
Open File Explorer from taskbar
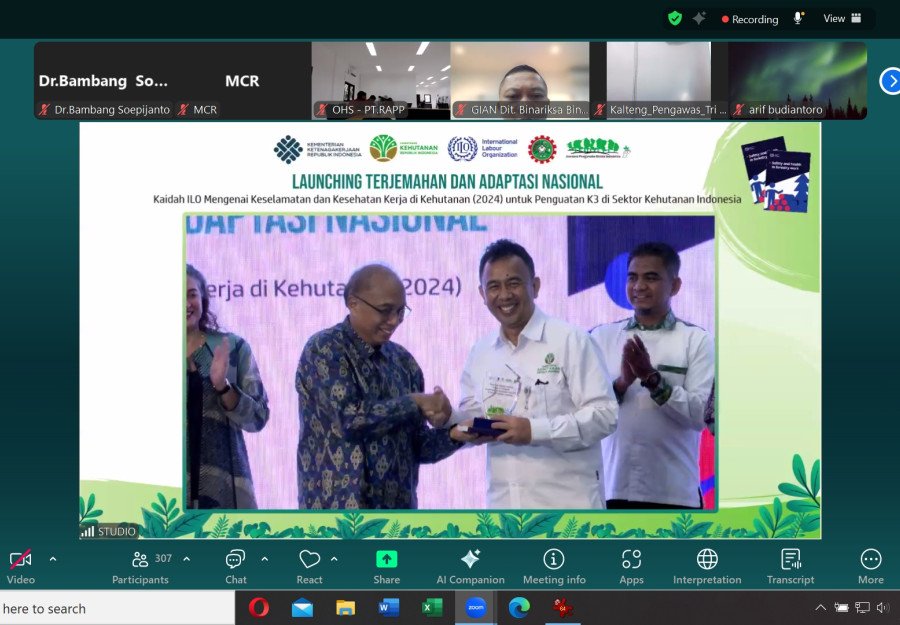click(x=345, y=607)
